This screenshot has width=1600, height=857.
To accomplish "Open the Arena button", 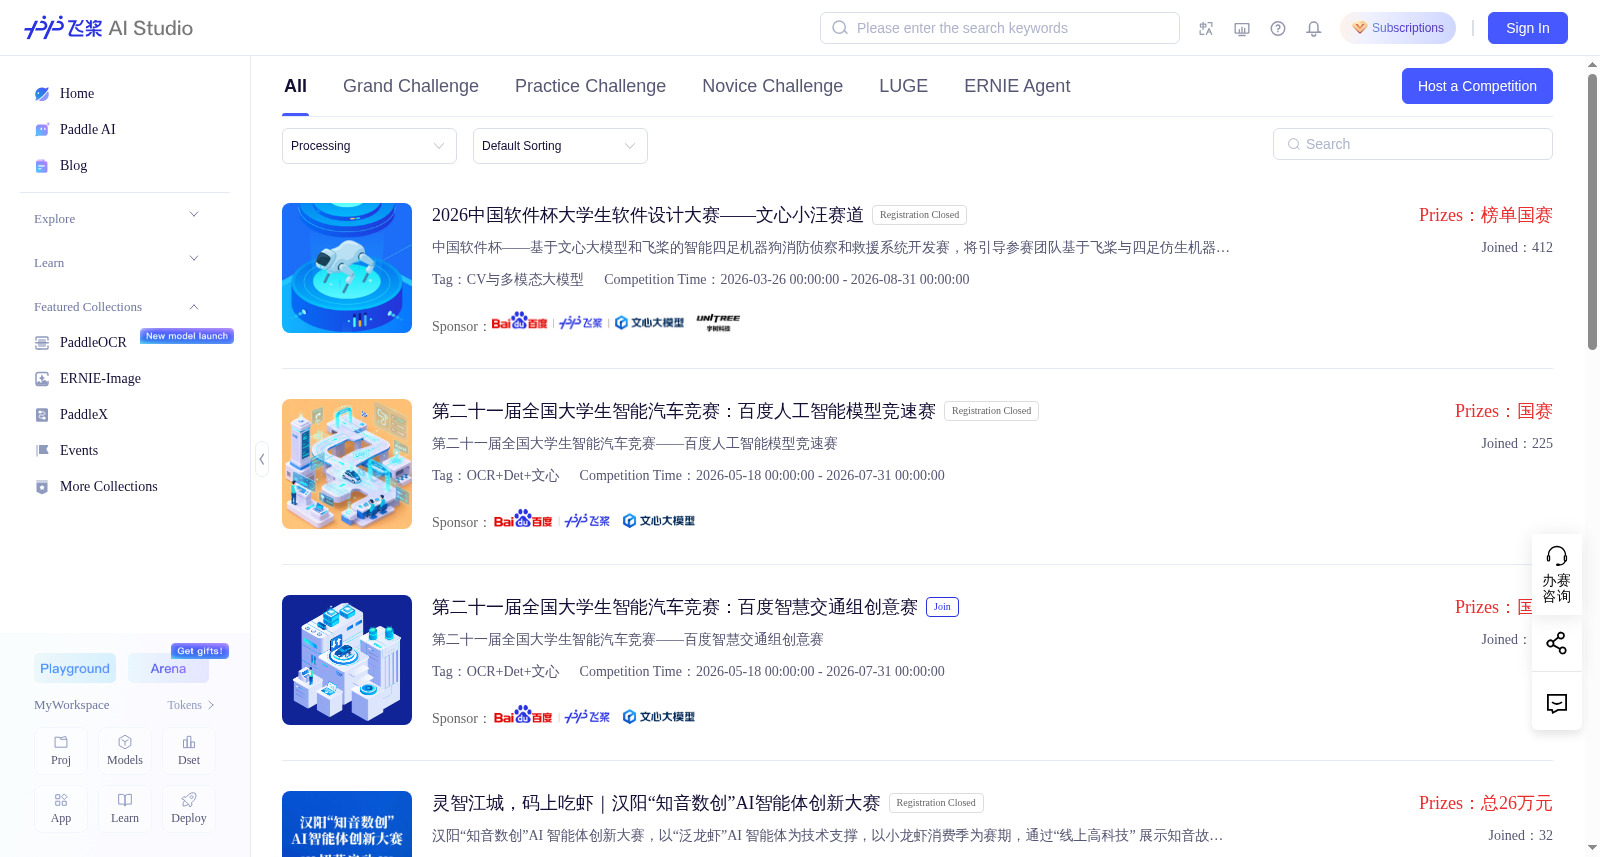I will tap(168, 668).
